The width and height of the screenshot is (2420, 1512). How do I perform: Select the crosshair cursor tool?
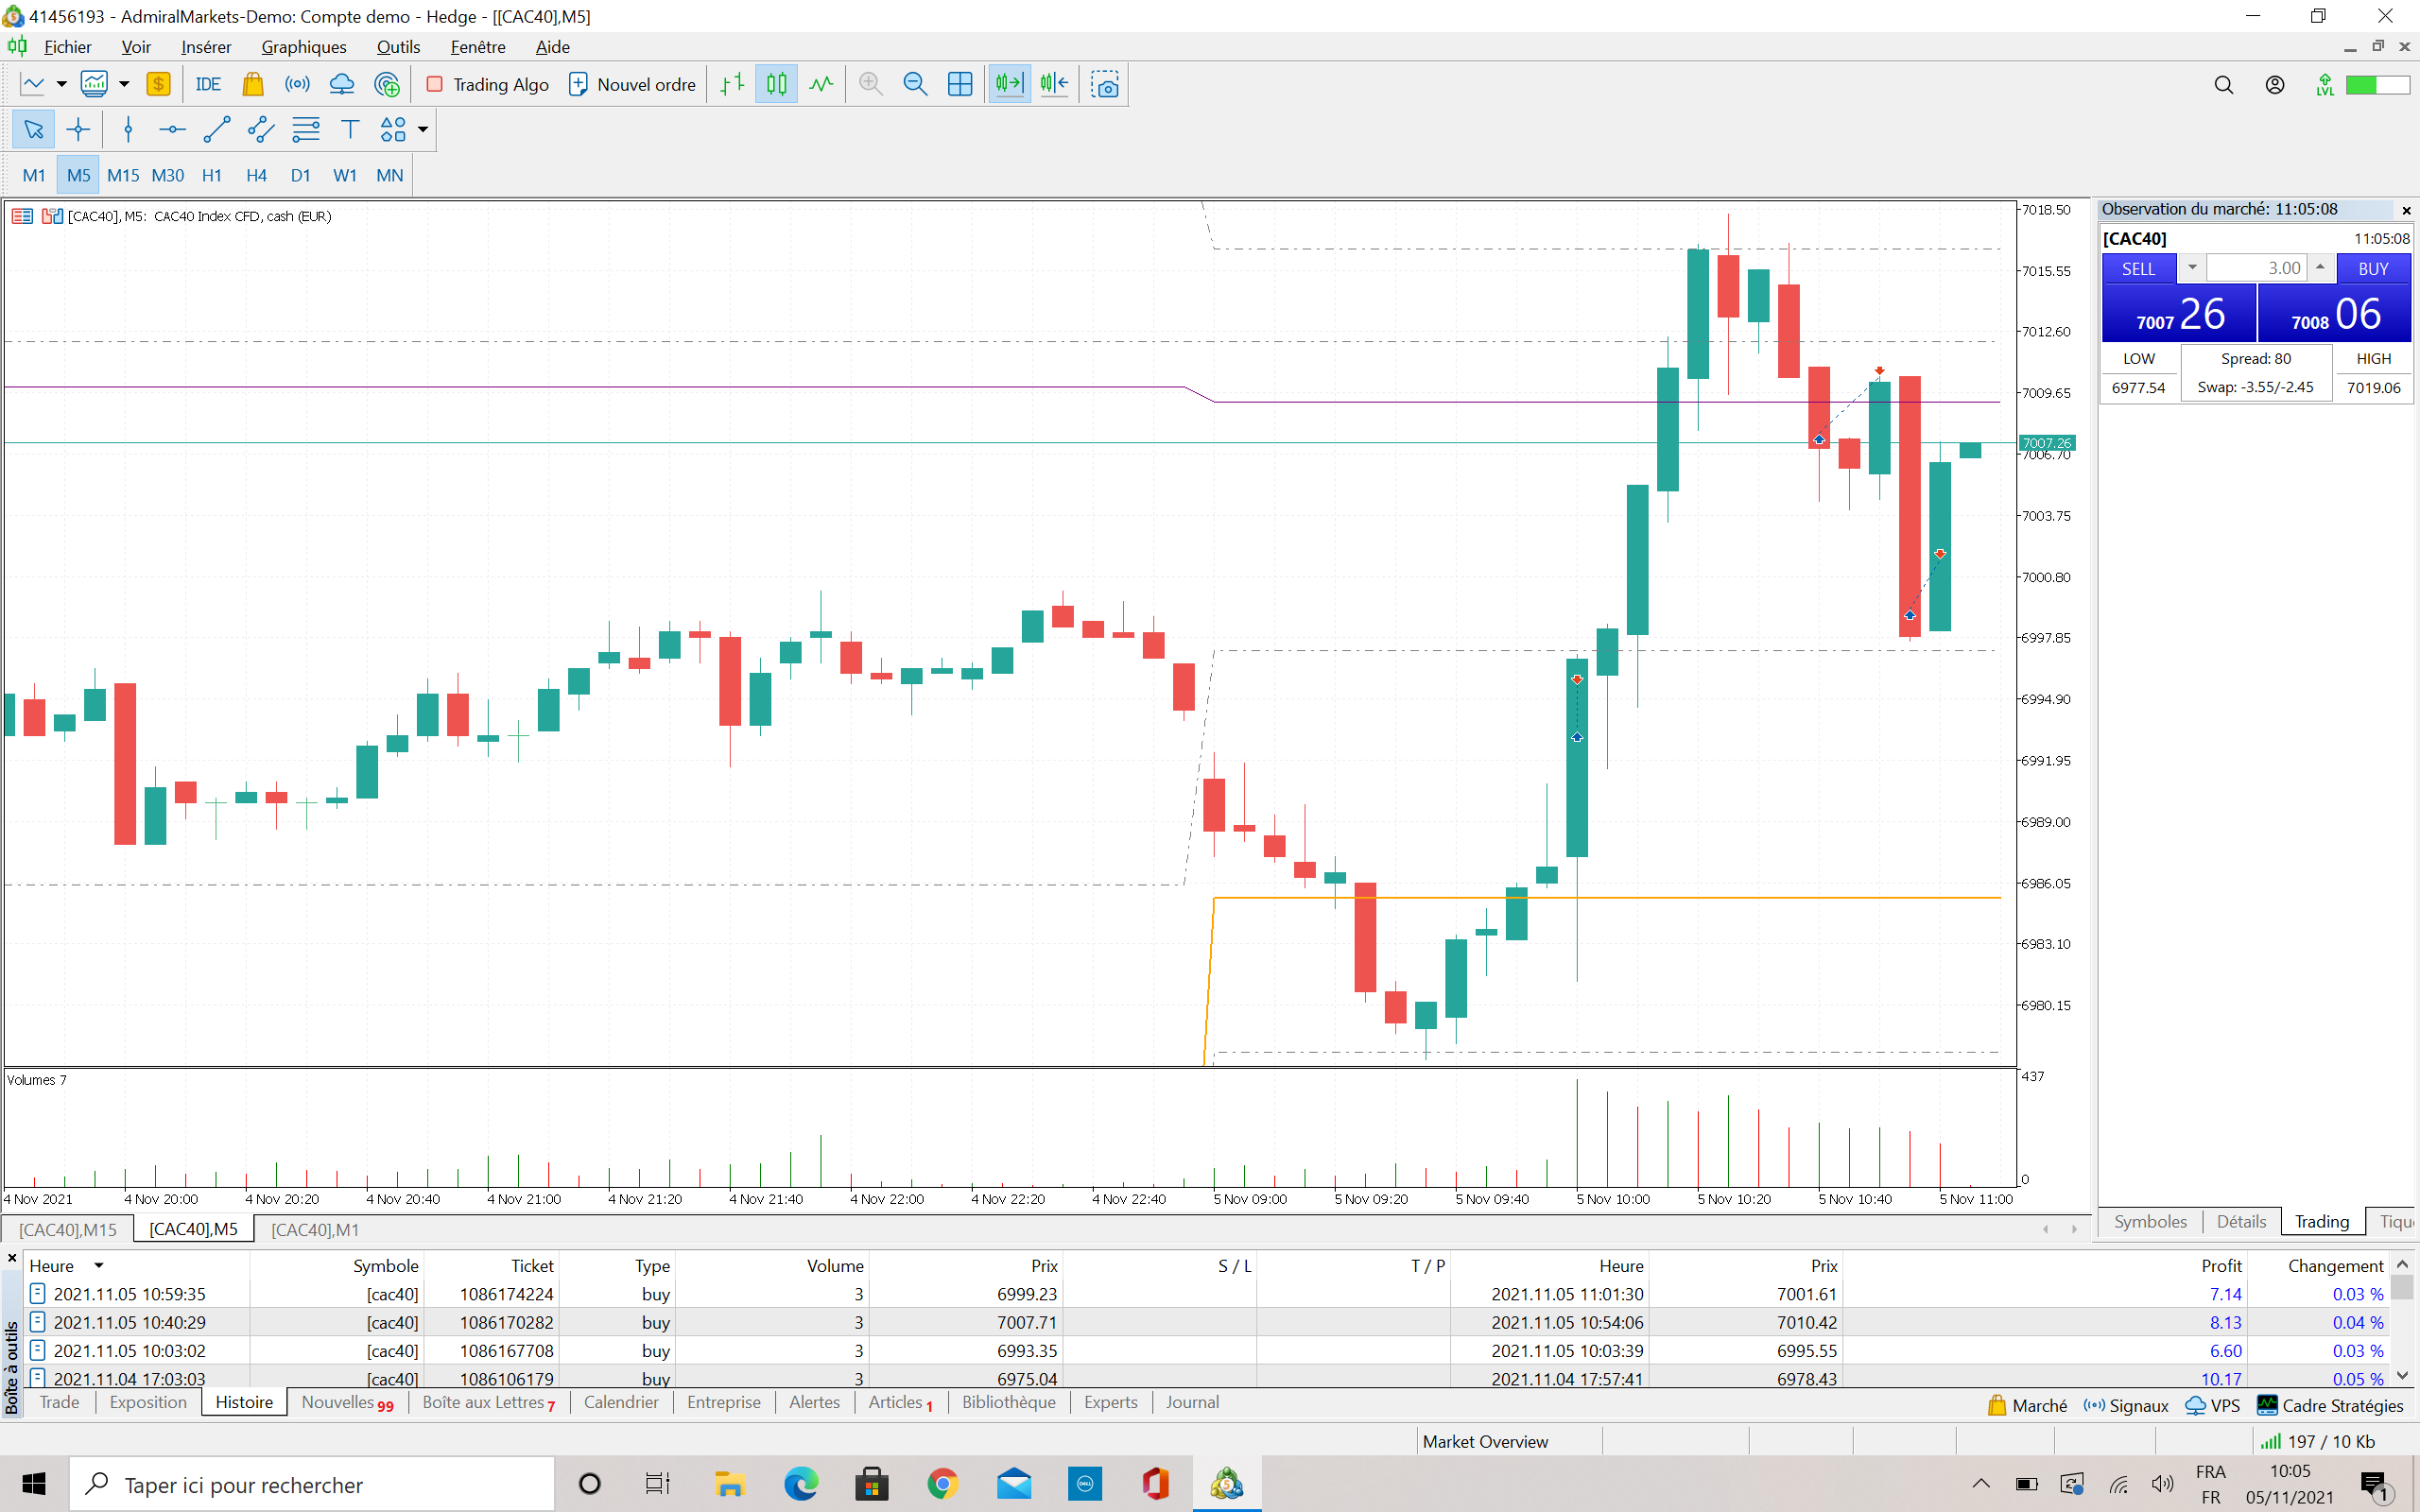[x=78, y=129]
